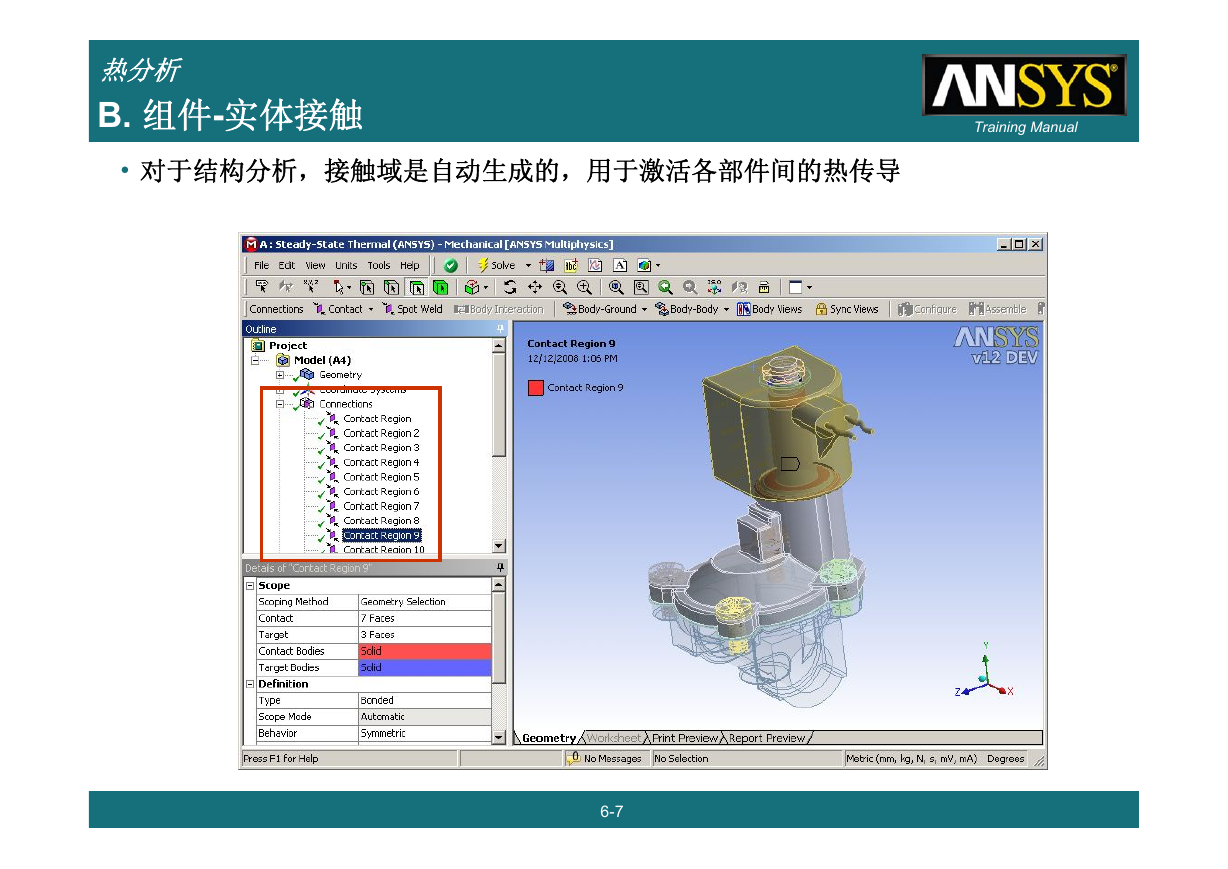Pin toggle on the Details panel
The height and width of the screenshot is (869, 1228).
[x=501, y=568]
